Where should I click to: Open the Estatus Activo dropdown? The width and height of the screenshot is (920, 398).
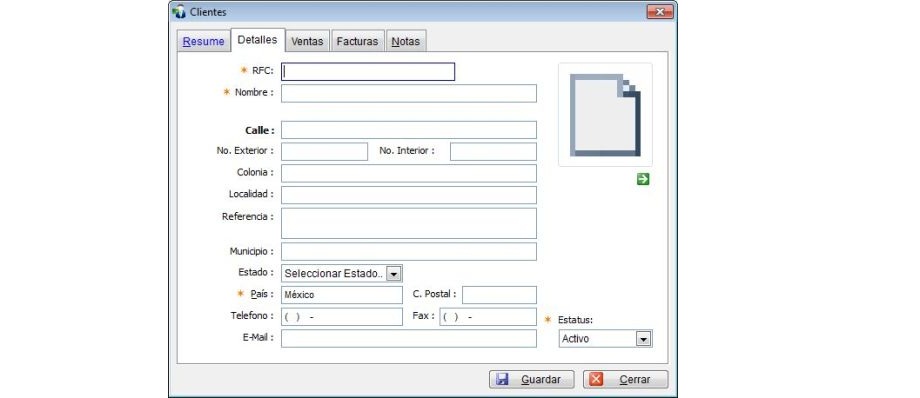click(606, 339)
